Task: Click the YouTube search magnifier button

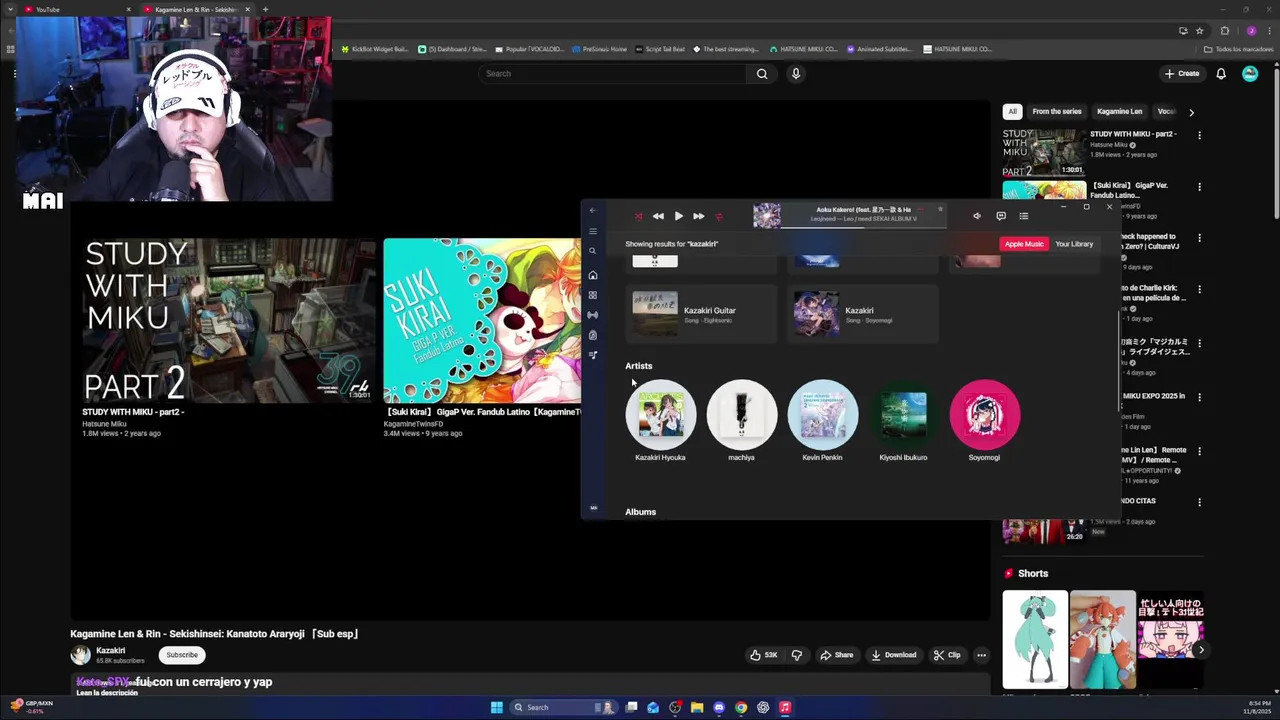Action: [x=762, y=73]
